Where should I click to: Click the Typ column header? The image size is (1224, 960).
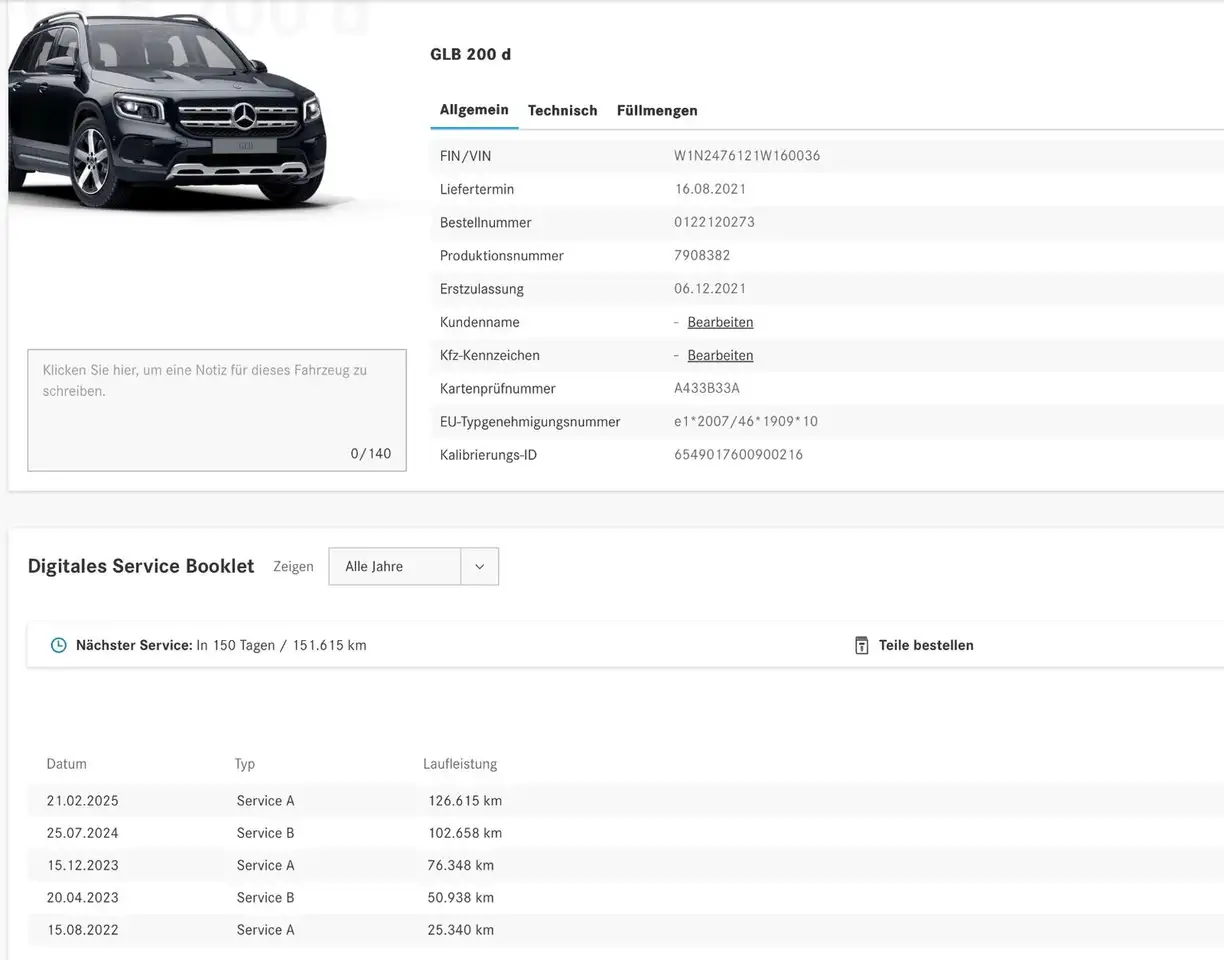click(x=245, y=764)
